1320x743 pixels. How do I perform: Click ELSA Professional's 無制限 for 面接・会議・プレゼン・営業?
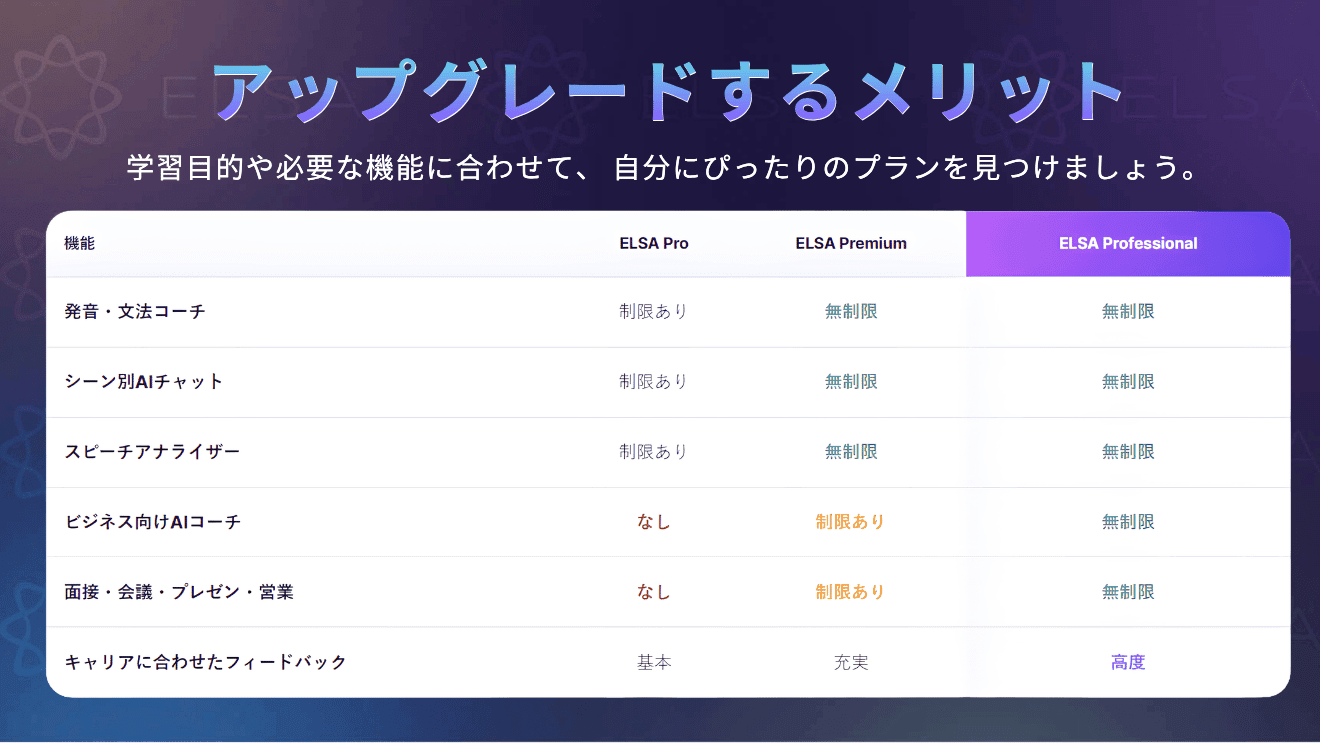click(x=1128, y=592)
